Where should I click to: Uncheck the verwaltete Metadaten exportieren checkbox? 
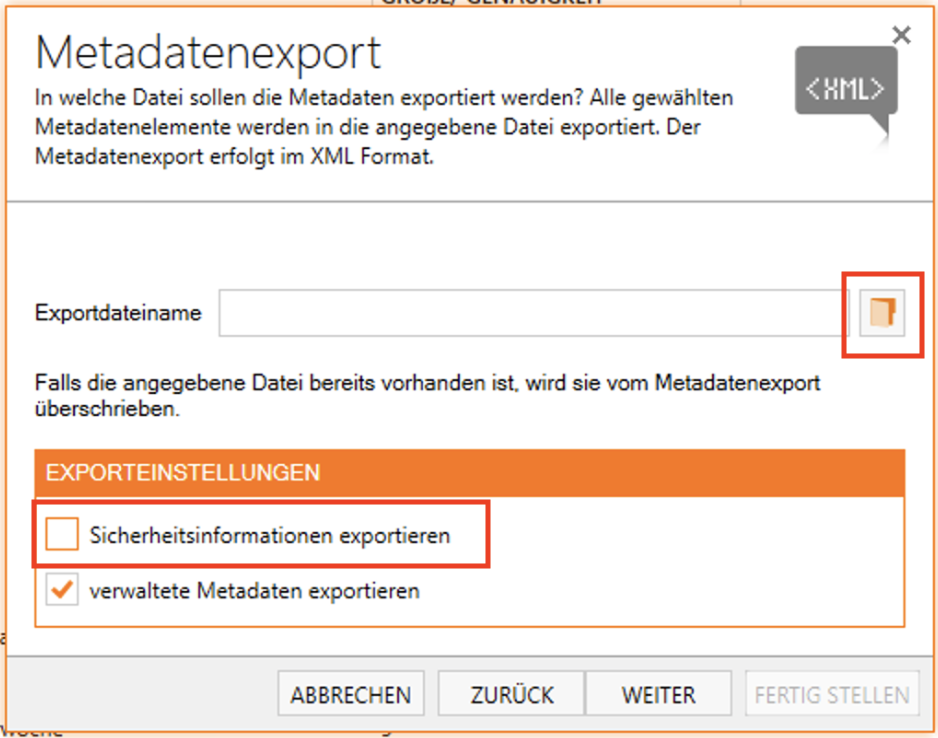[x=62, y=591]
